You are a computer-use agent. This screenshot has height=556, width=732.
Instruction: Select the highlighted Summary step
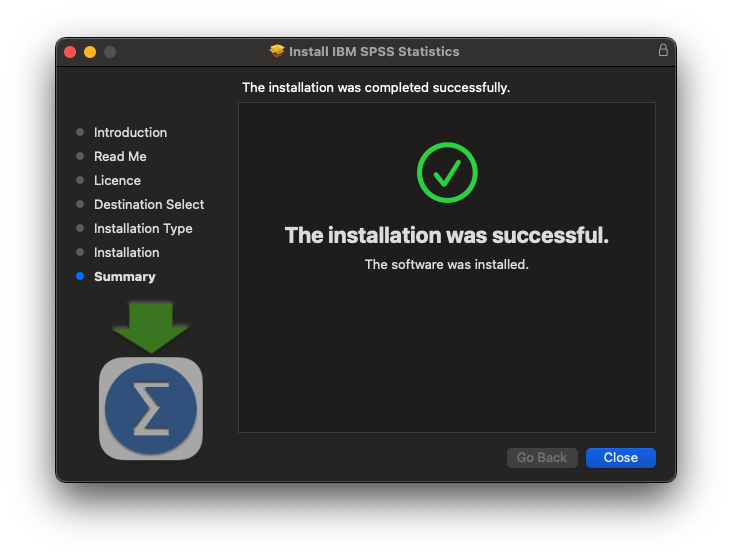point(125,276)
